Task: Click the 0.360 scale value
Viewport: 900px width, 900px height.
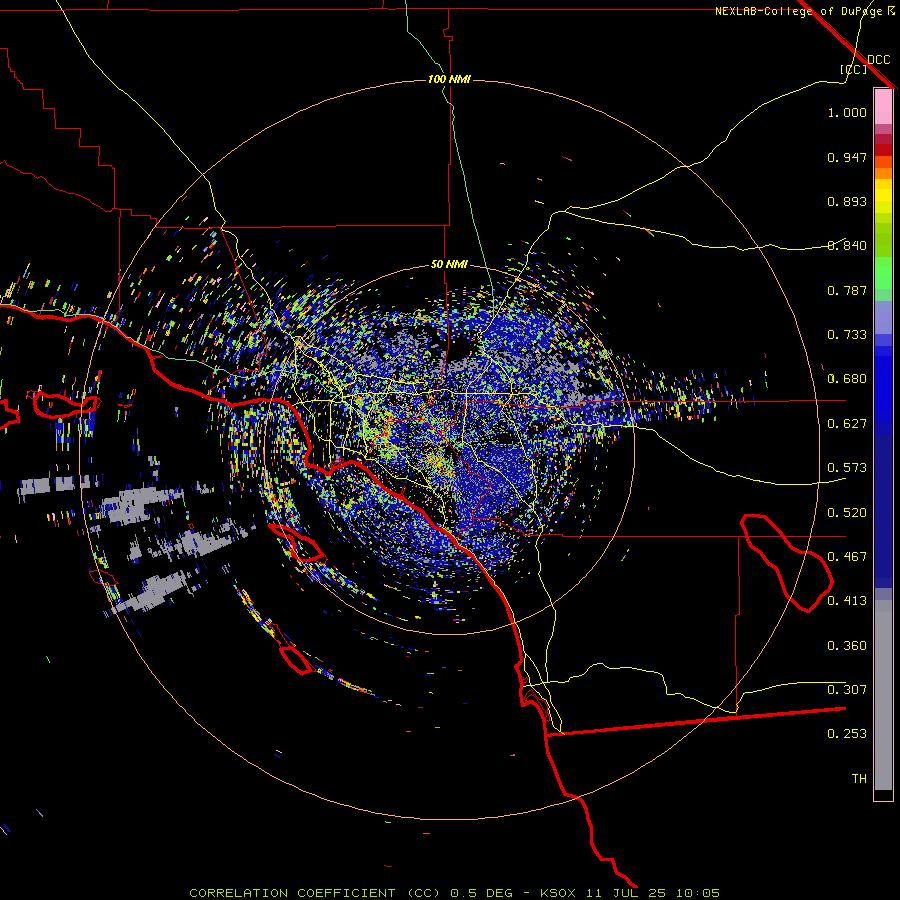Action: 847,646
